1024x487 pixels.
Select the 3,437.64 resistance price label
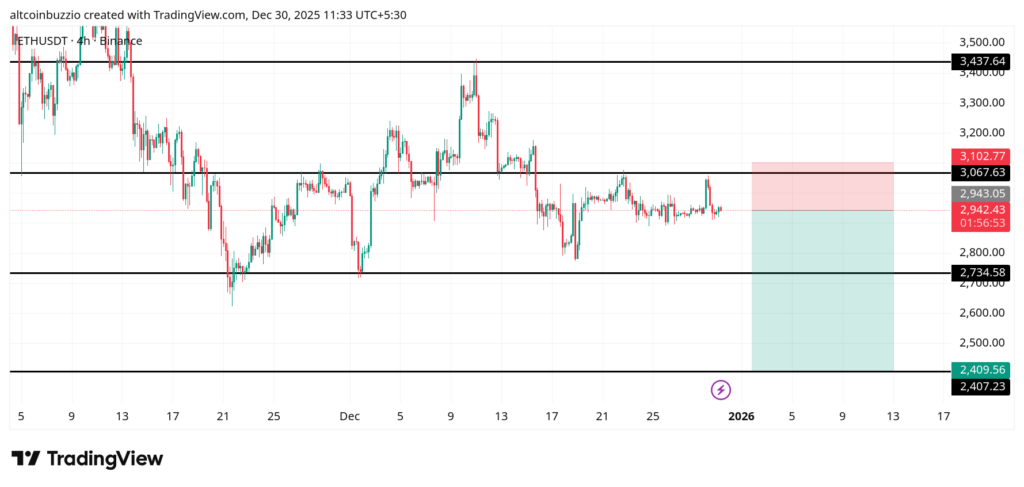(981, 62)
